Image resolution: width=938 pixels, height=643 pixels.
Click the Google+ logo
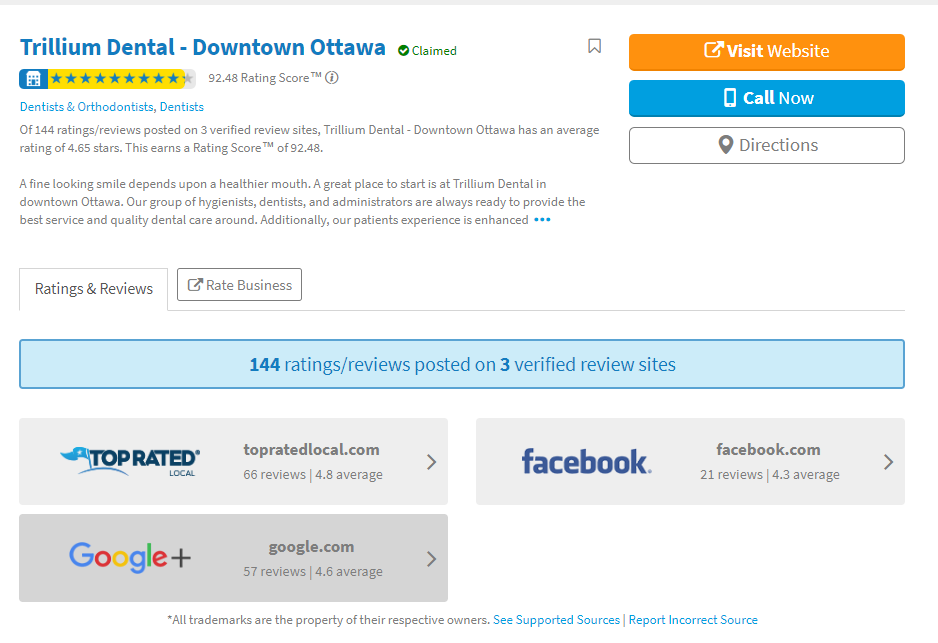click(130, 557)
